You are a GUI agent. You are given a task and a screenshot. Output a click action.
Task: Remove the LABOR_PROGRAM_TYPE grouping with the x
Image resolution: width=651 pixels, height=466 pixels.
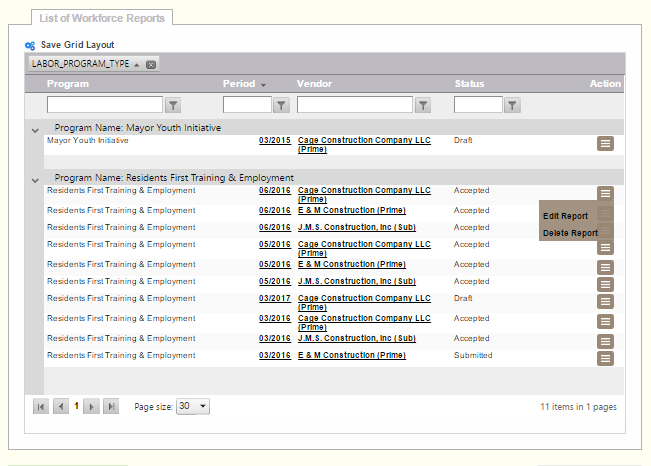coord(151,64)
